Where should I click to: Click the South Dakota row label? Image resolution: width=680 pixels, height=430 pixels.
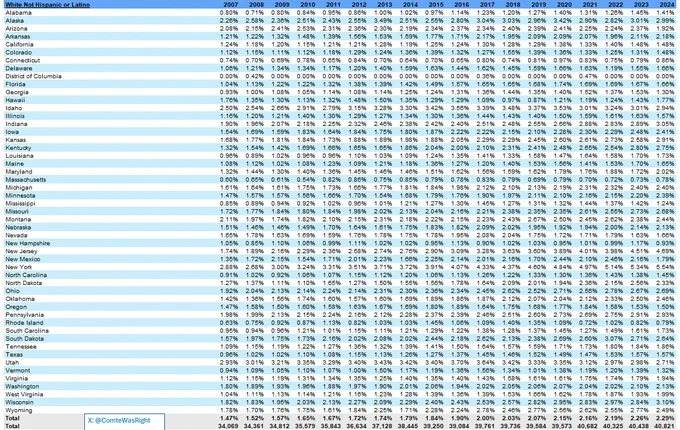(24, 339)
